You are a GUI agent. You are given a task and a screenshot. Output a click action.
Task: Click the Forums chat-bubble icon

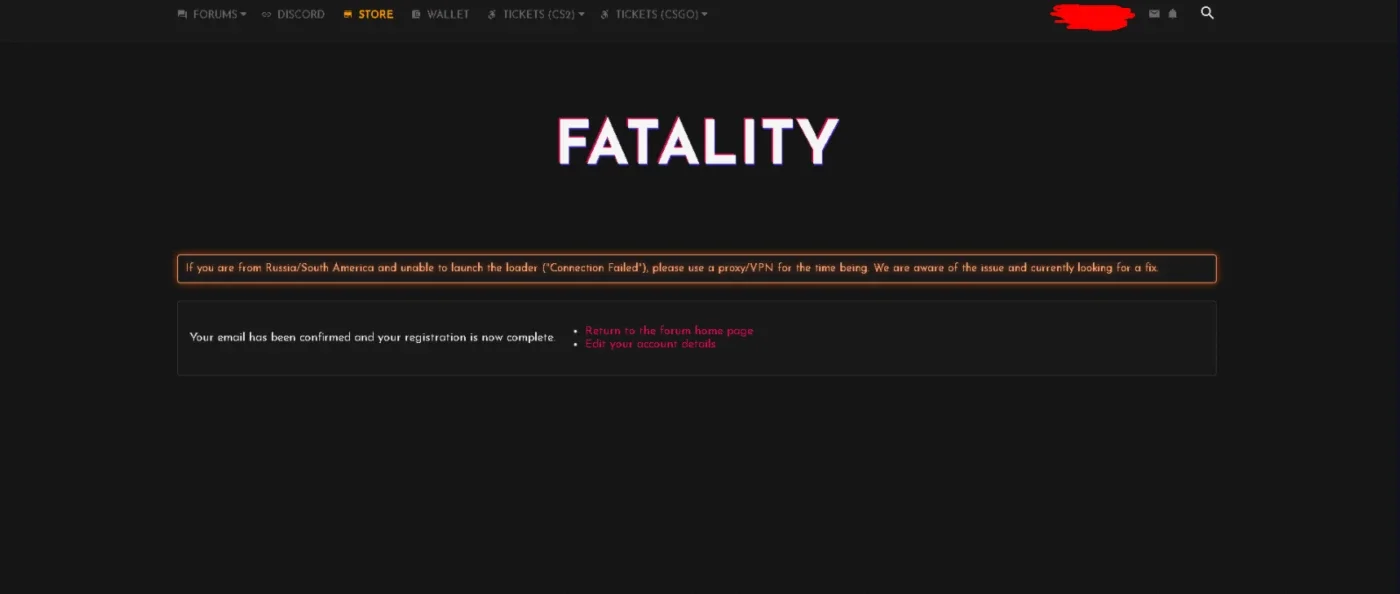[182, 15]
